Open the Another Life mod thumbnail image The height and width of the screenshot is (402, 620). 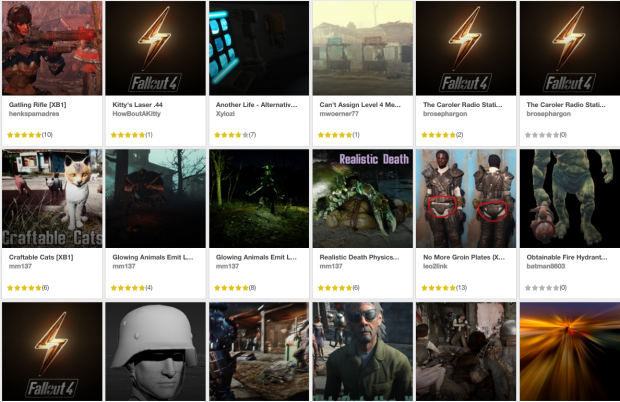(x=259, y=48)
